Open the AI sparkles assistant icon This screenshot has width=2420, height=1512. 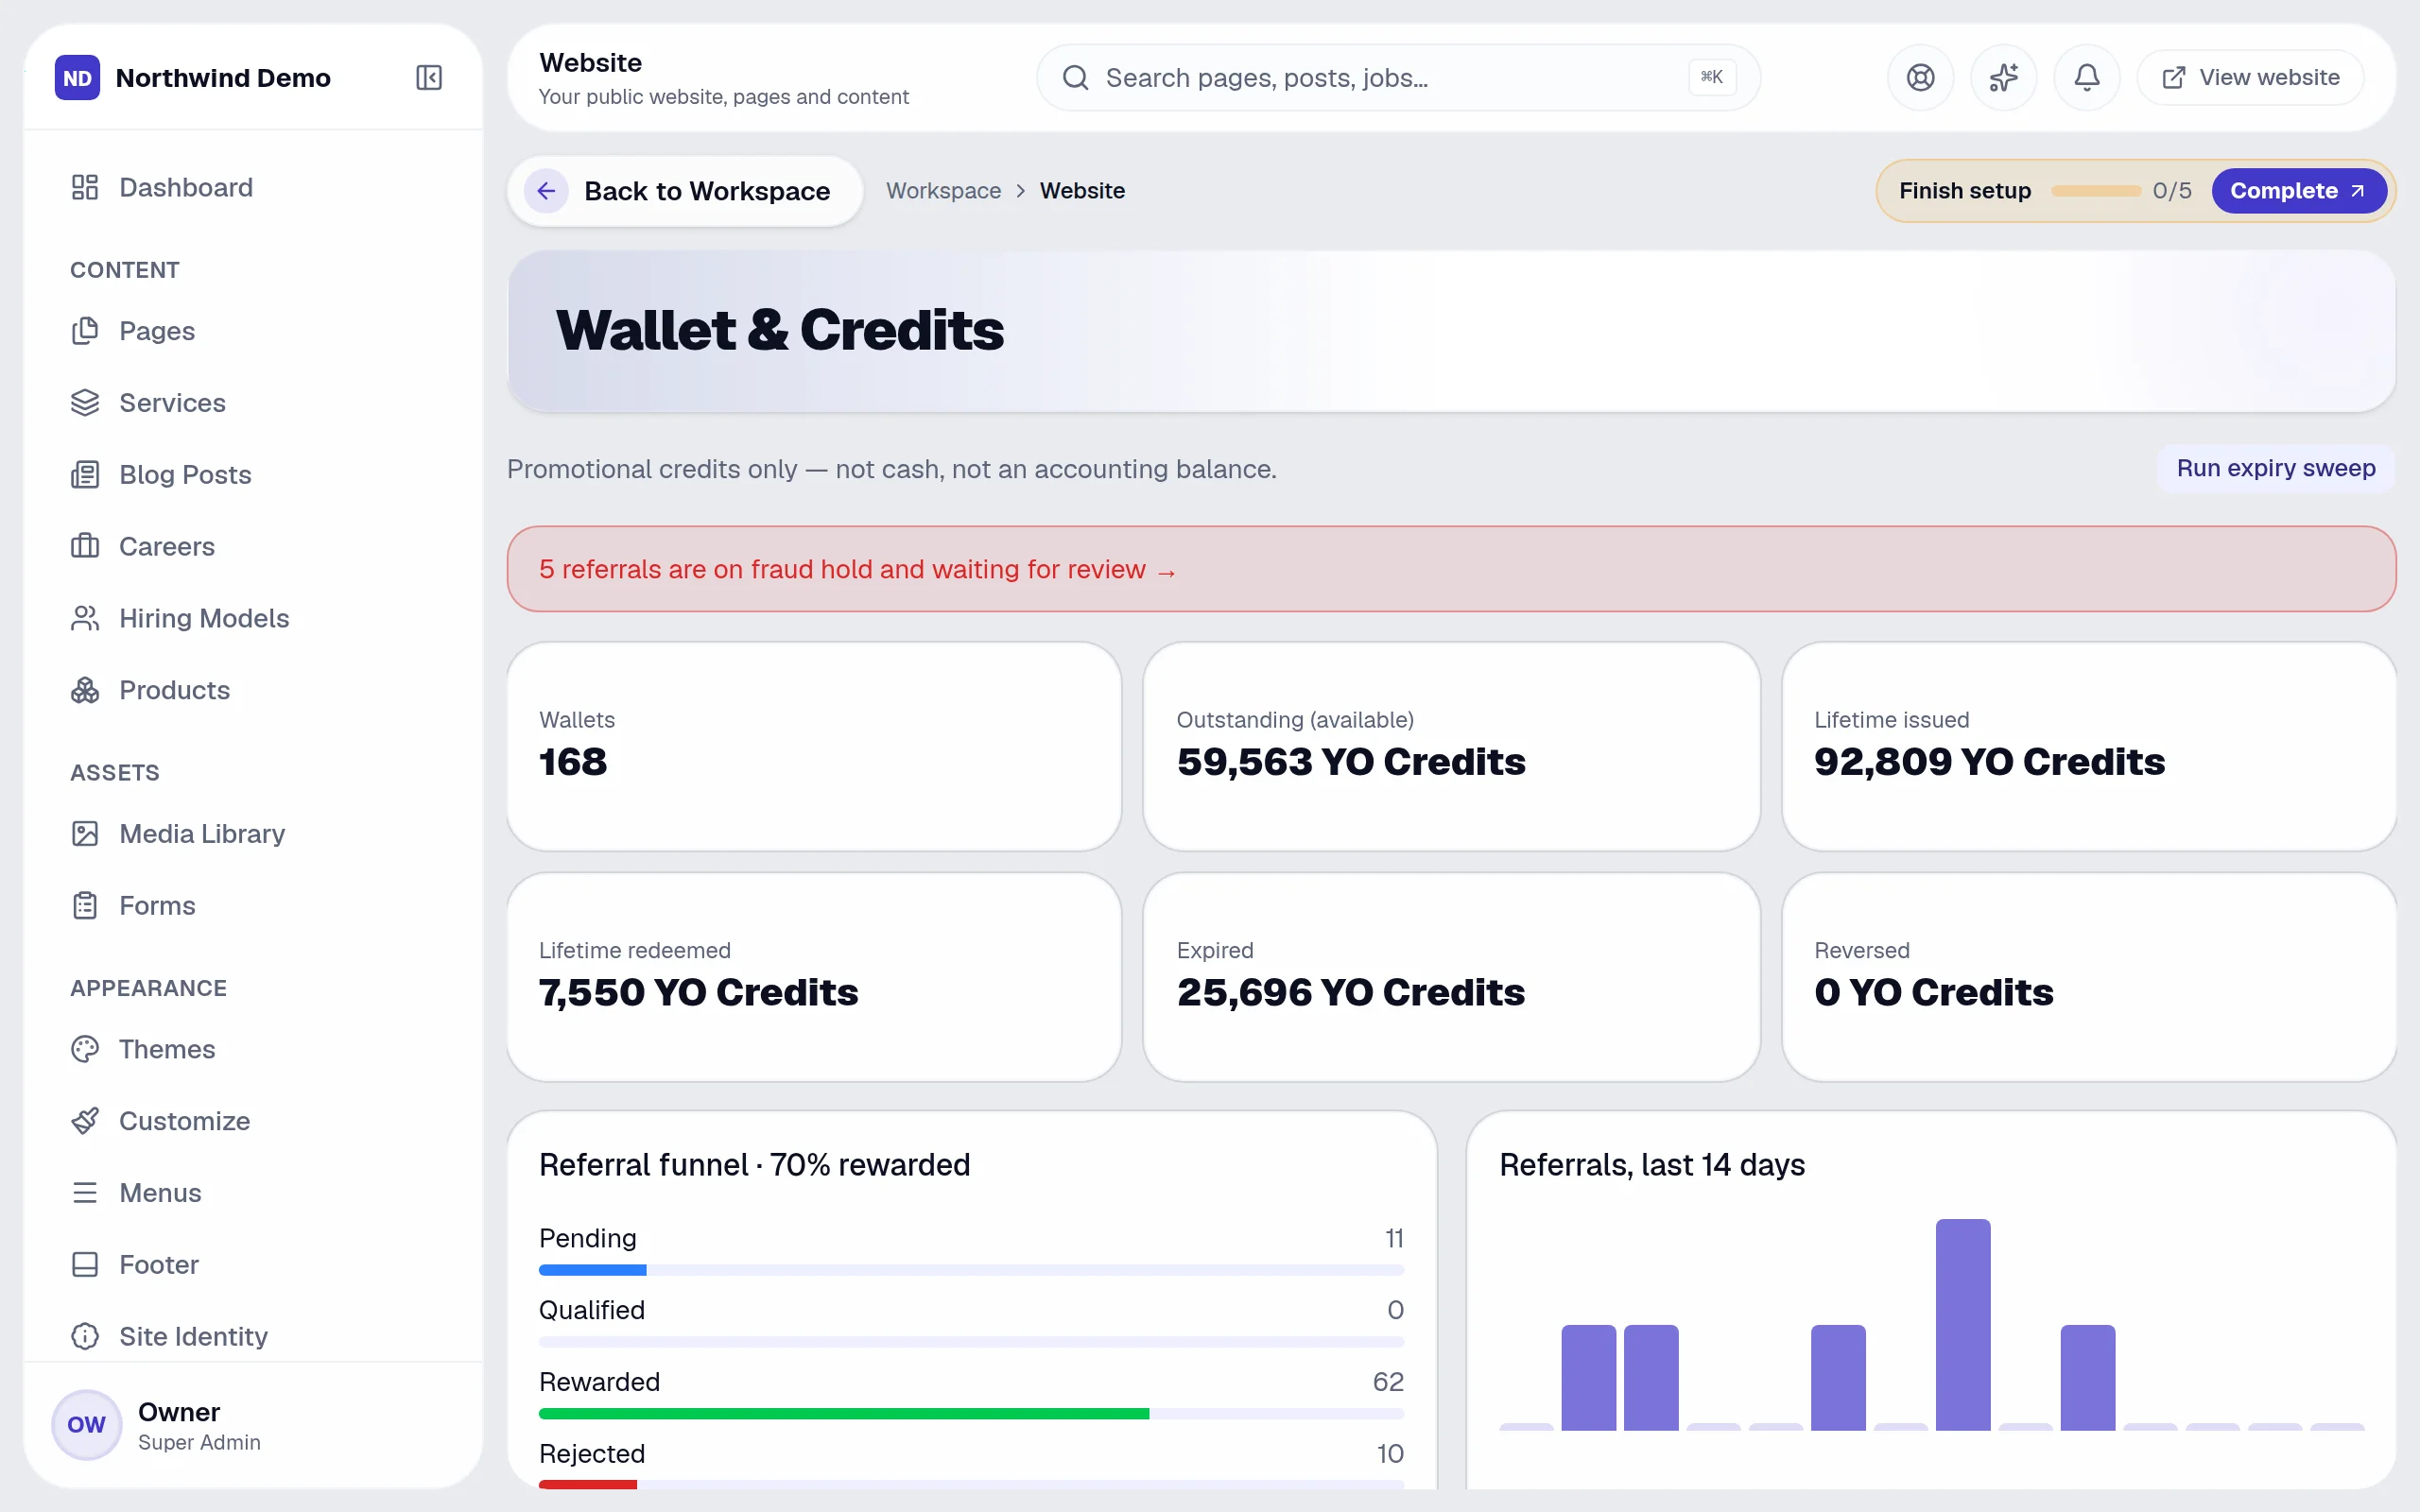[x=2003, y=77]
